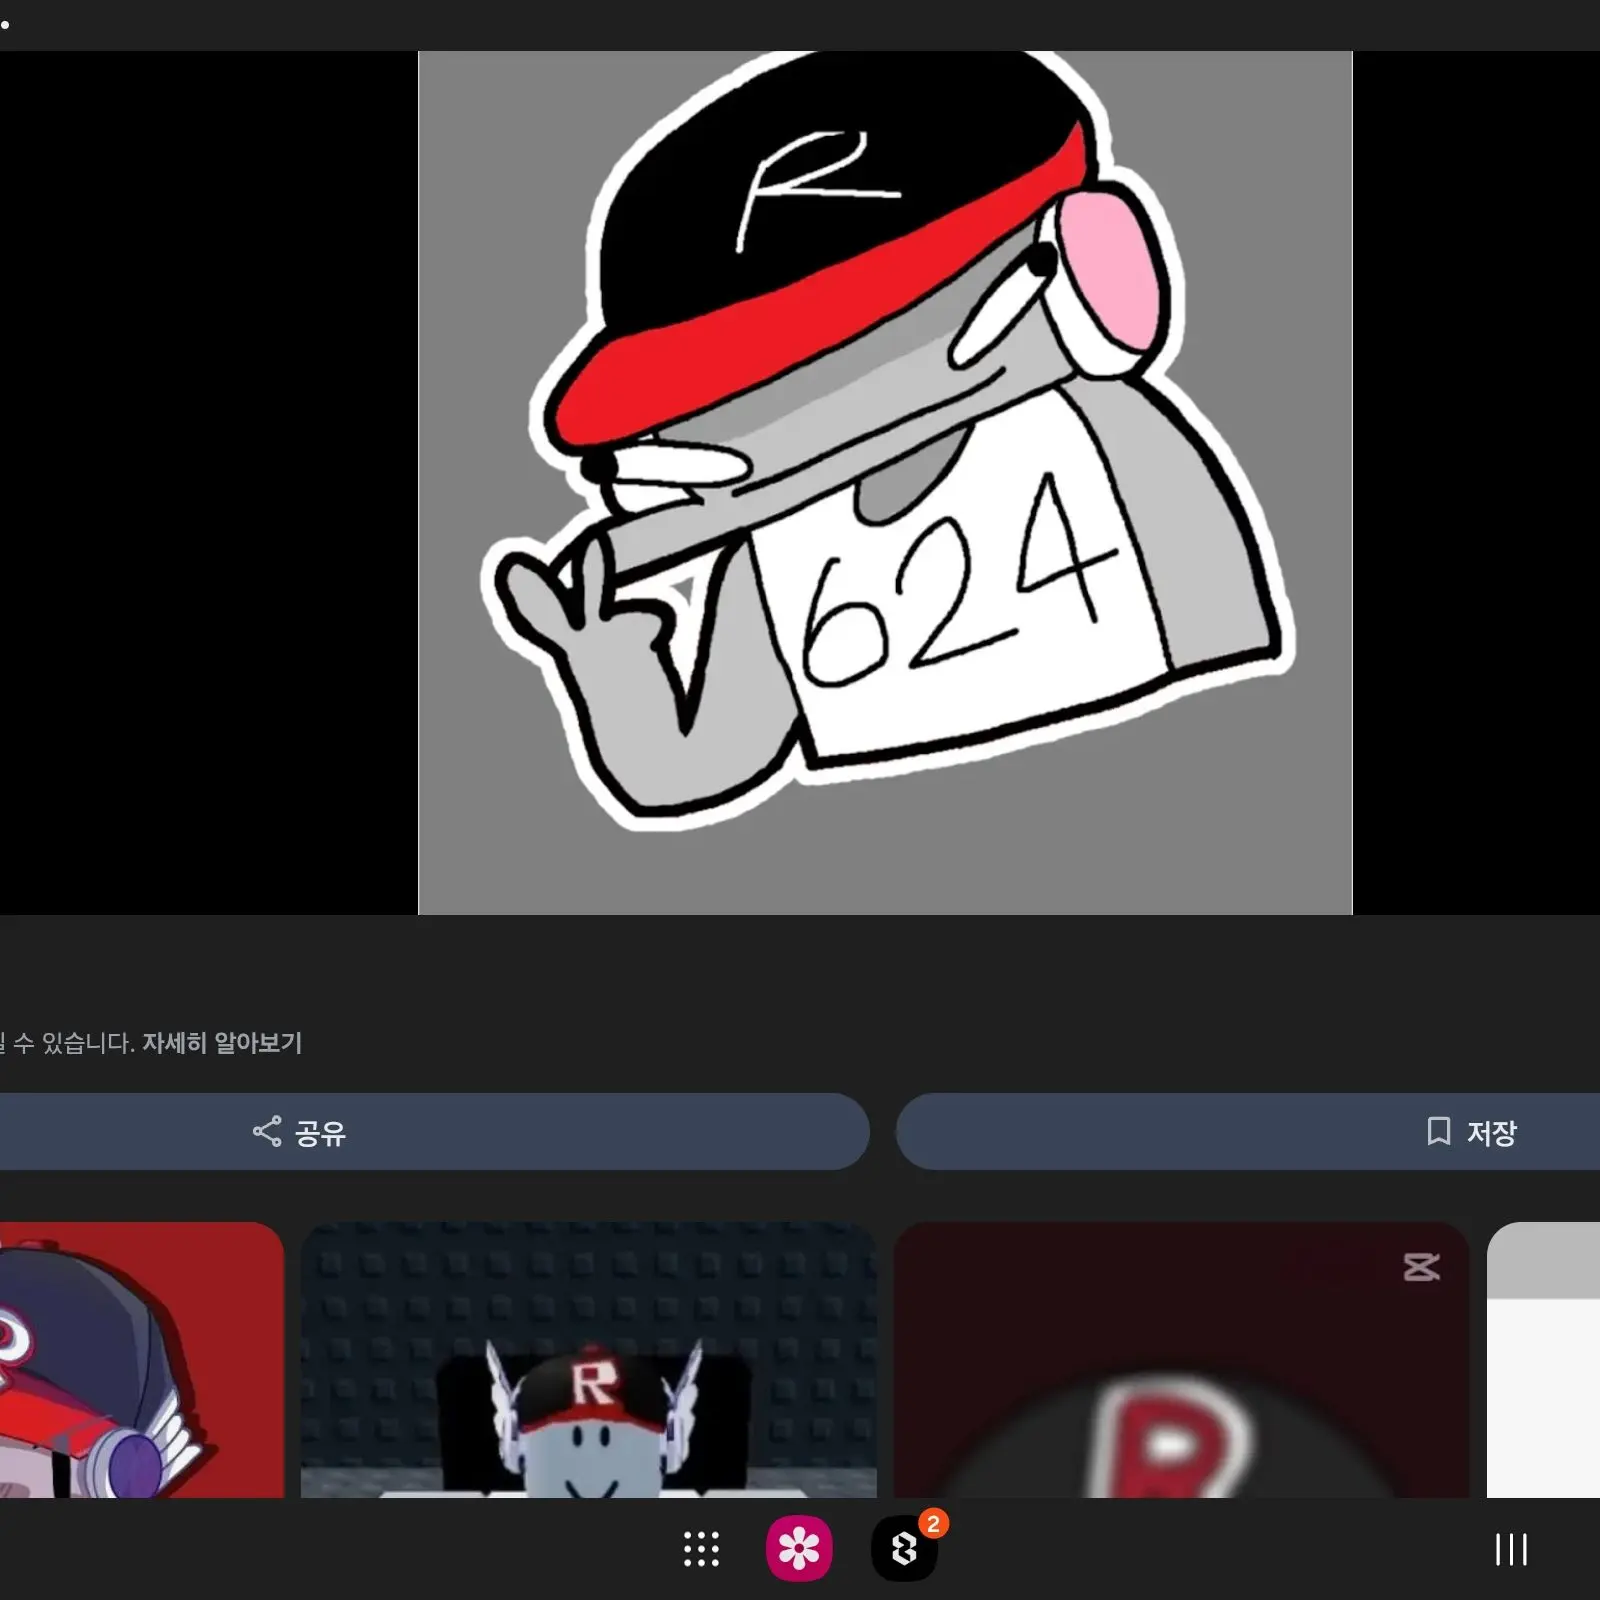Select the red background cap character thumbnail
Screen dimensions: 1600x1600
[140, 1360]
